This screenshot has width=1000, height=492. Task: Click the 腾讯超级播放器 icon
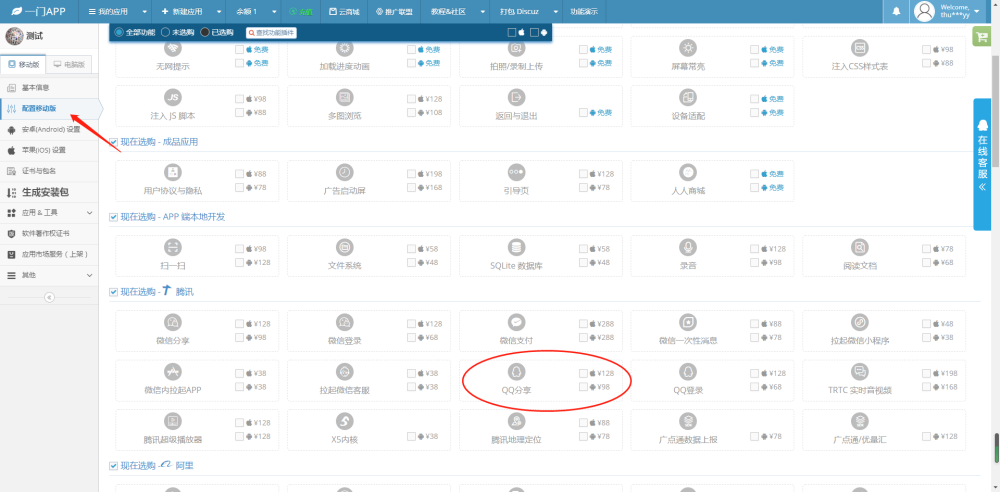[173, 421]
